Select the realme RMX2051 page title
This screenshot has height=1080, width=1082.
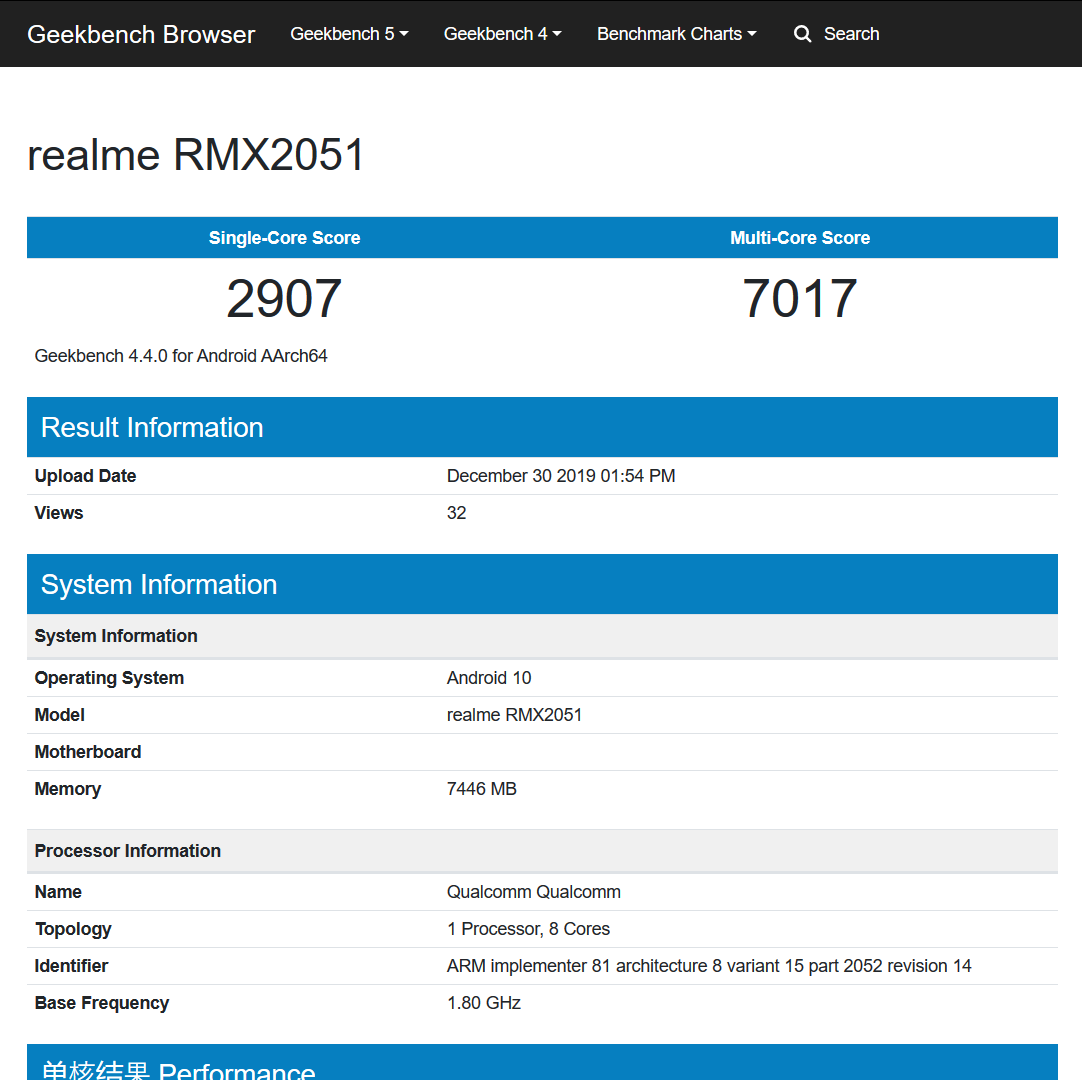(x=195, y=155)
